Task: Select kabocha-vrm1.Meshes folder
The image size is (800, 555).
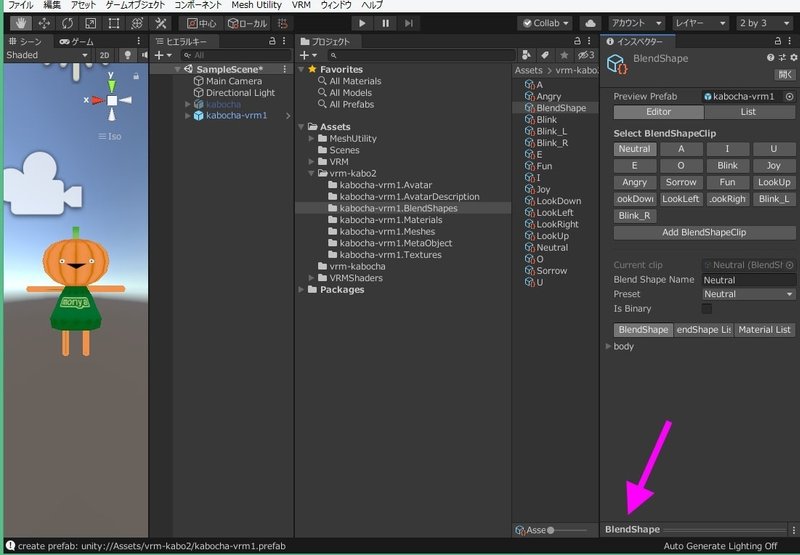Action: pos(387,232)
